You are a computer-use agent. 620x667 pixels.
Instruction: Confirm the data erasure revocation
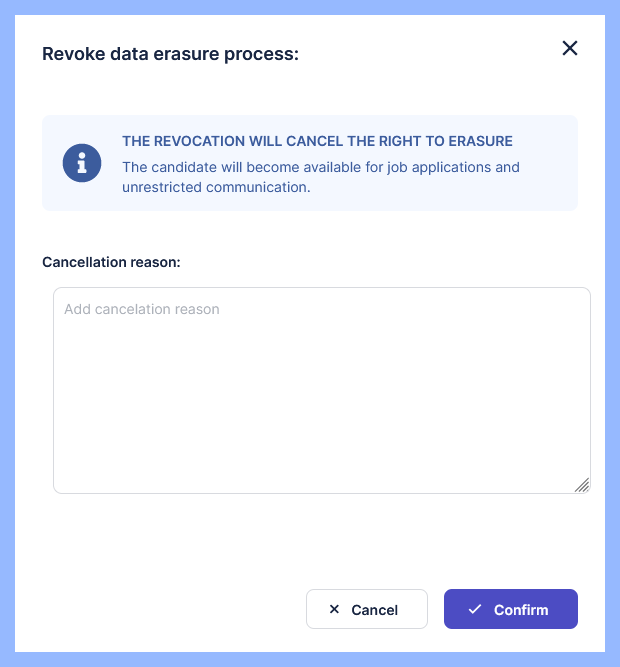pyautogui.click(x=510, y=609)
